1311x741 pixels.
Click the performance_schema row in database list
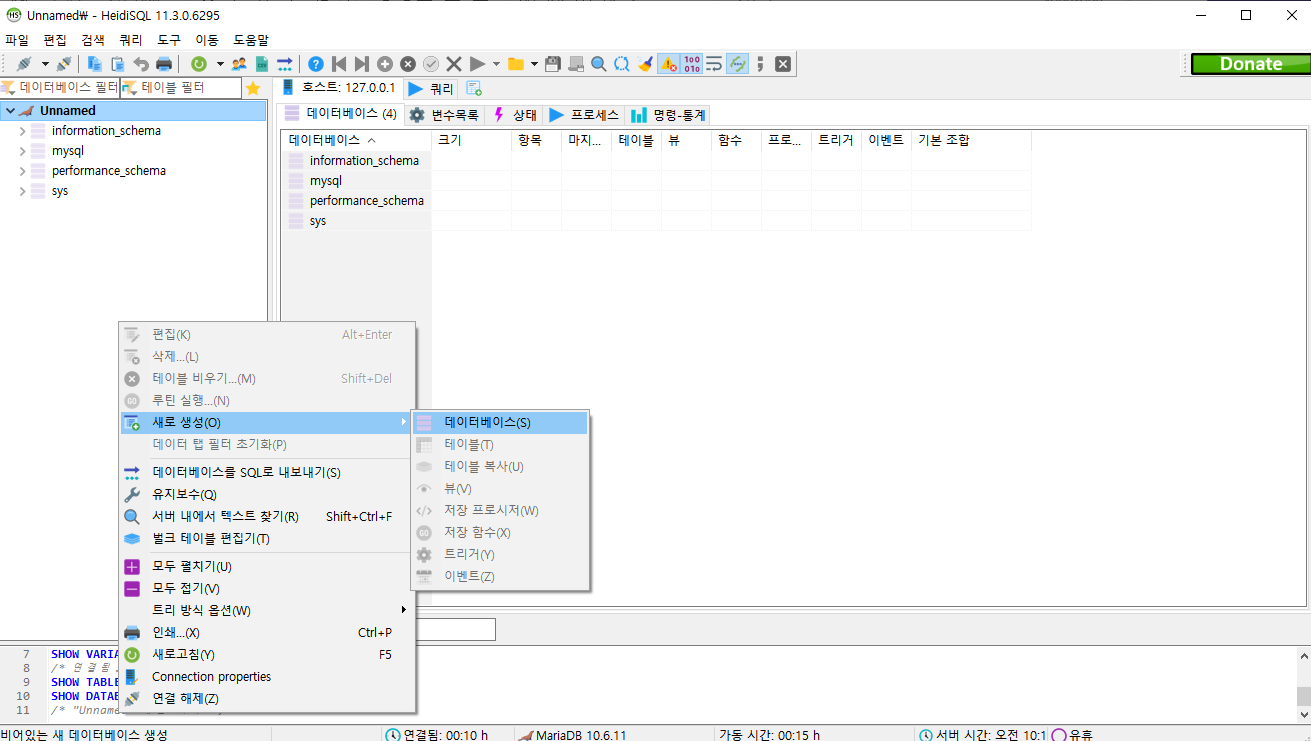click(357, 201)
